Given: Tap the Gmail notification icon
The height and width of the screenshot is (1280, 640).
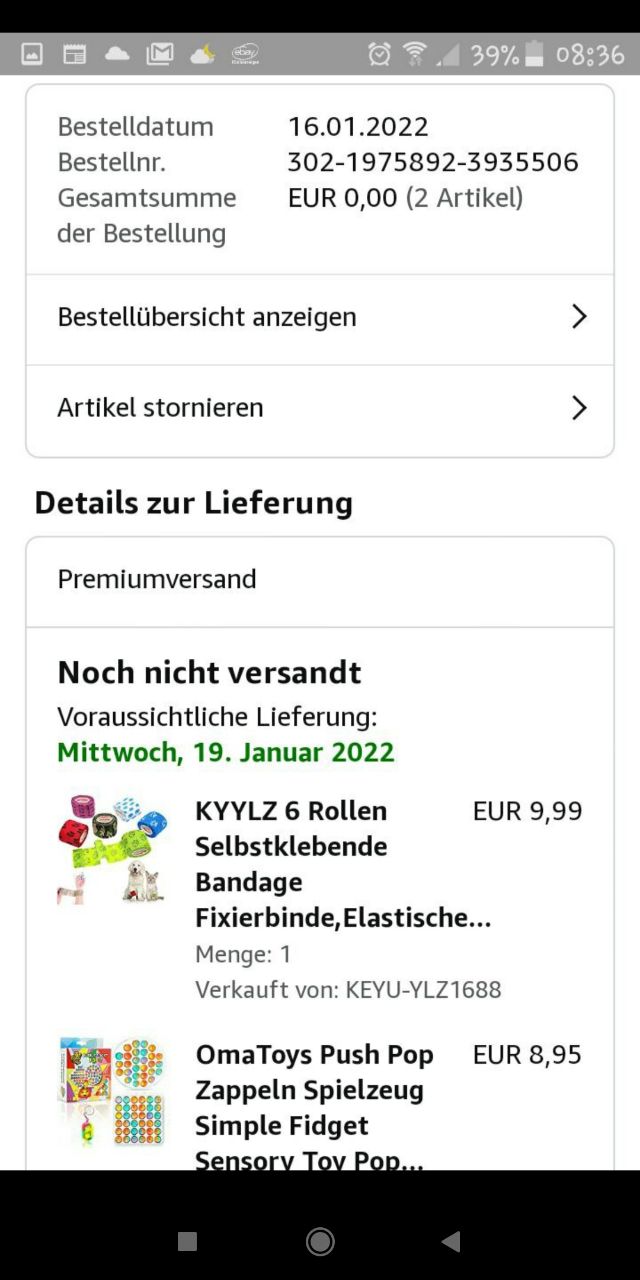Looking at the screenshot, I should (x=160, y=54).
